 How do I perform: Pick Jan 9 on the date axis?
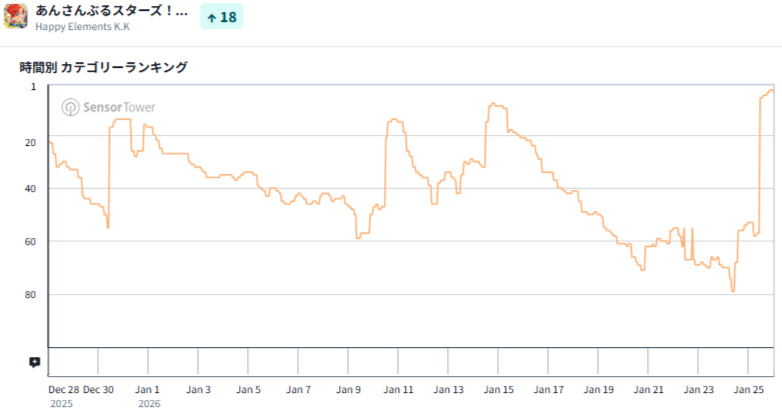click(348, 390)
